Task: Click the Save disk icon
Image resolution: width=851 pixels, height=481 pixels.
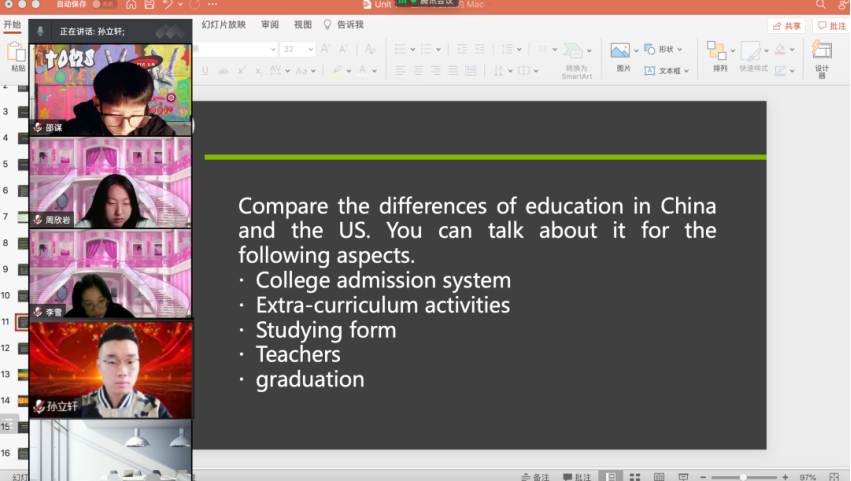Action: pos(150,5)
